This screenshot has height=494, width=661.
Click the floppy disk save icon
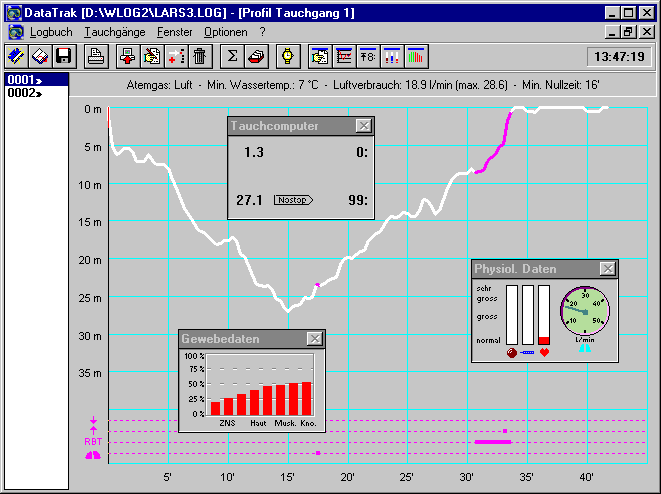63,56
